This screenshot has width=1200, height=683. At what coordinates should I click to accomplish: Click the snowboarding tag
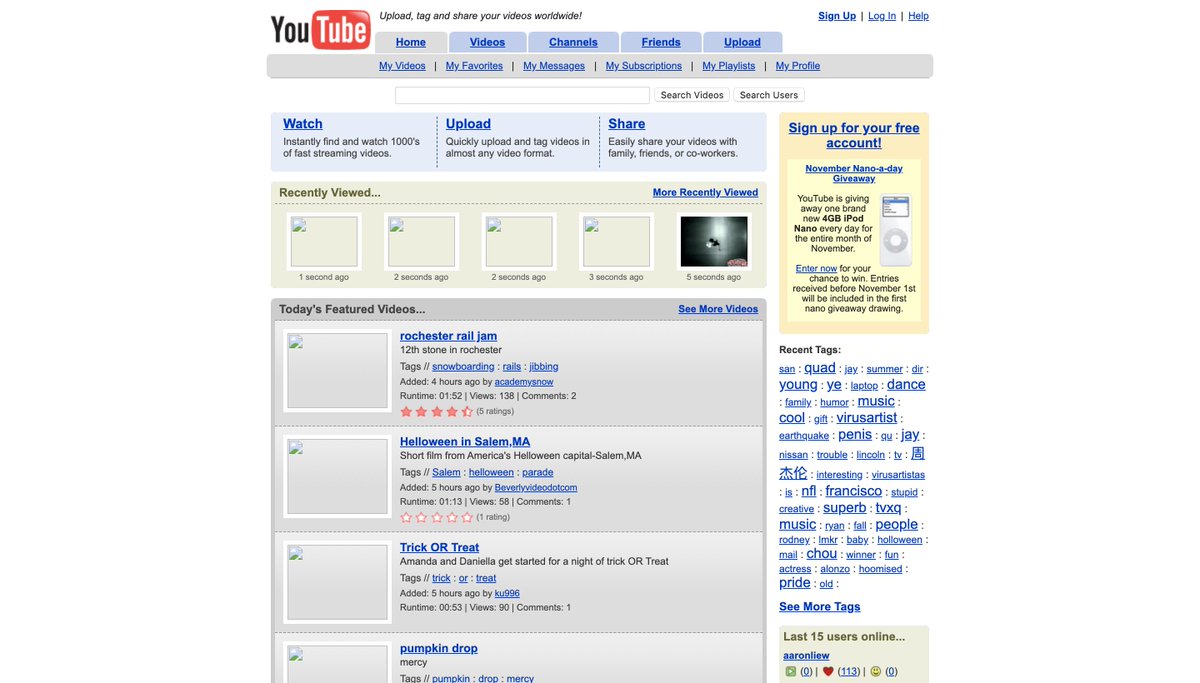(x=463, y=367)
